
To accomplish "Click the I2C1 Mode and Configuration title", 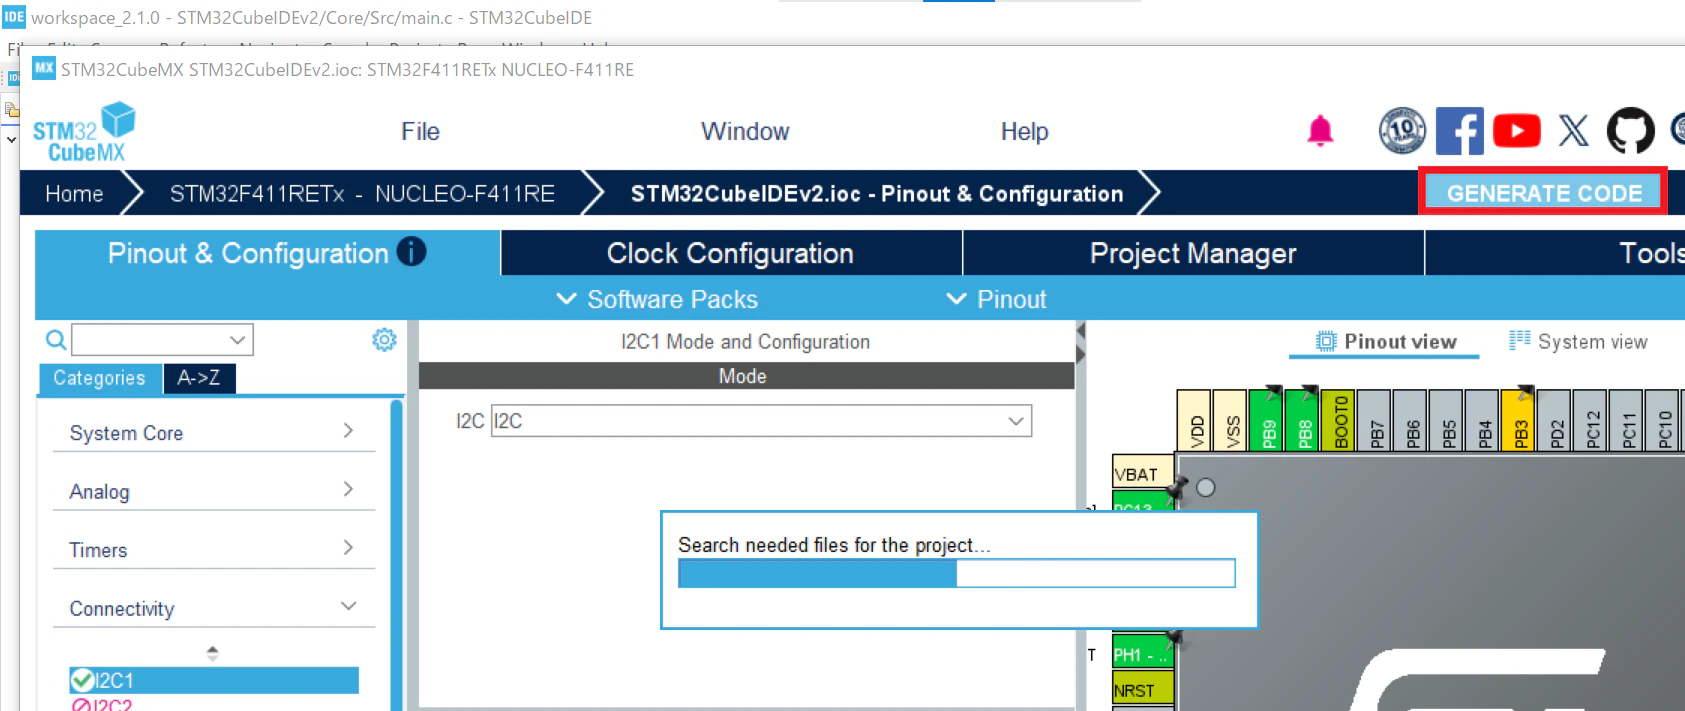I will 745,342.
